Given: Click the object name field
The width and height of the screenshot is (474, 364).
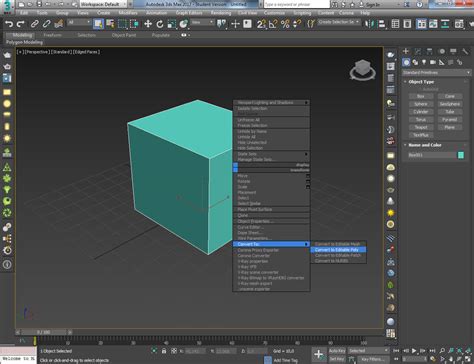Looking at the screenshot, I should (432, 155).
